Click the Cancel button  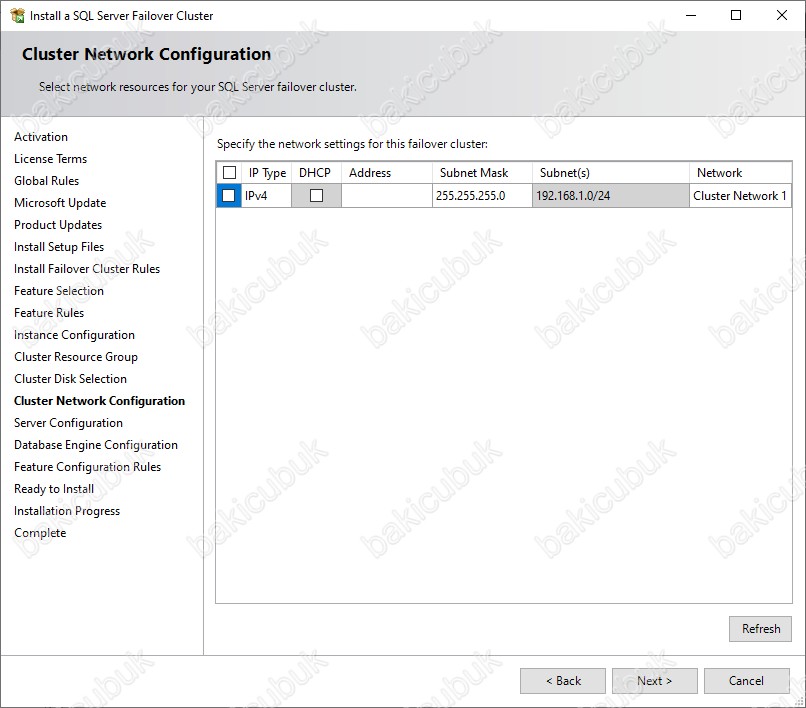[746, 681]
